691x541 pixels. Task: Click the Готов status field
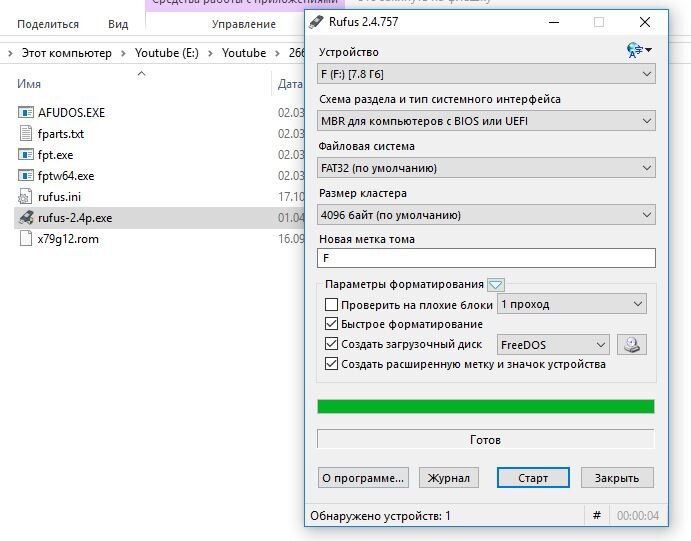(486, 439)
